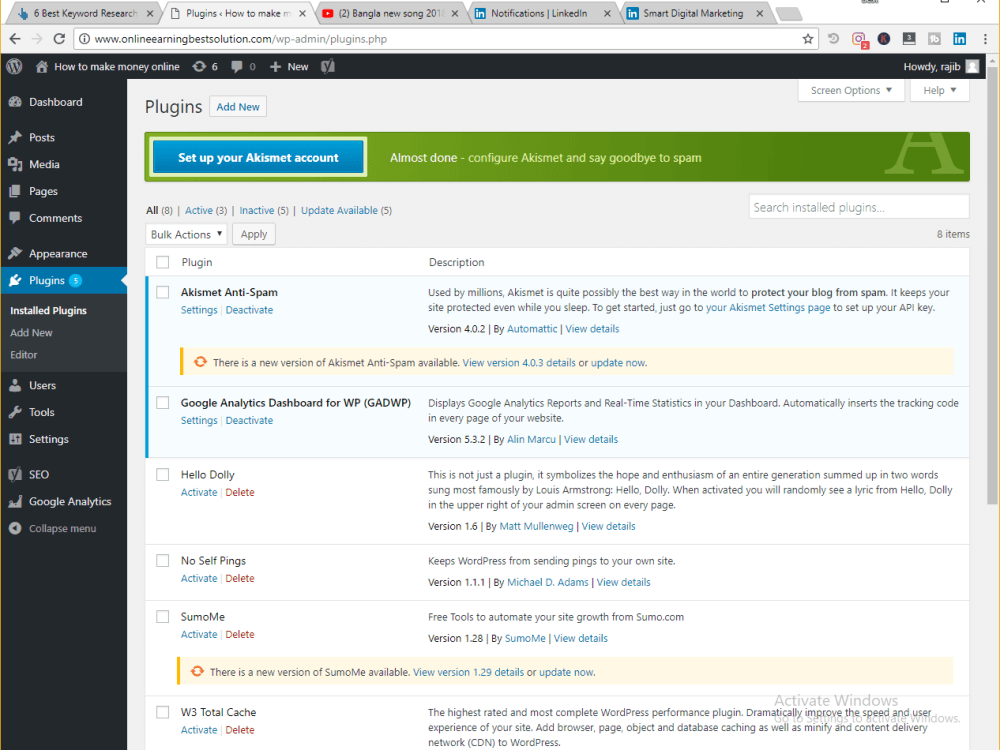Screen dimensions: 1000x750
Task: Switch to Notifications LinkedIn tab
Action: click(539, 13)
